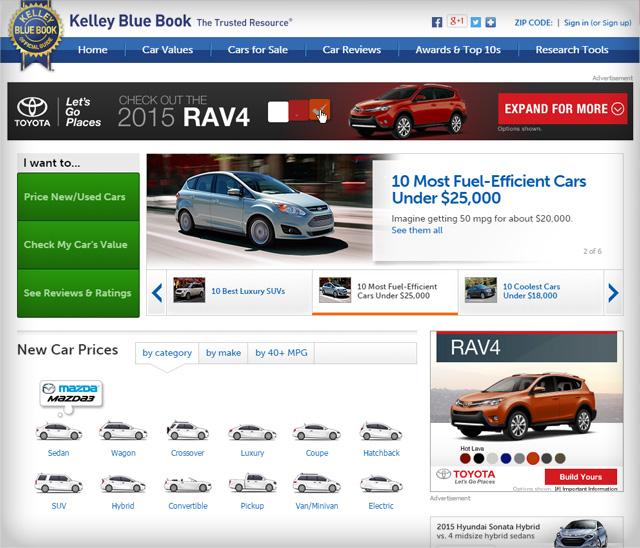The width and height of the screenshot is (640, 548).
Task: Click Check My Car's Value button
Action: [78, 245]
